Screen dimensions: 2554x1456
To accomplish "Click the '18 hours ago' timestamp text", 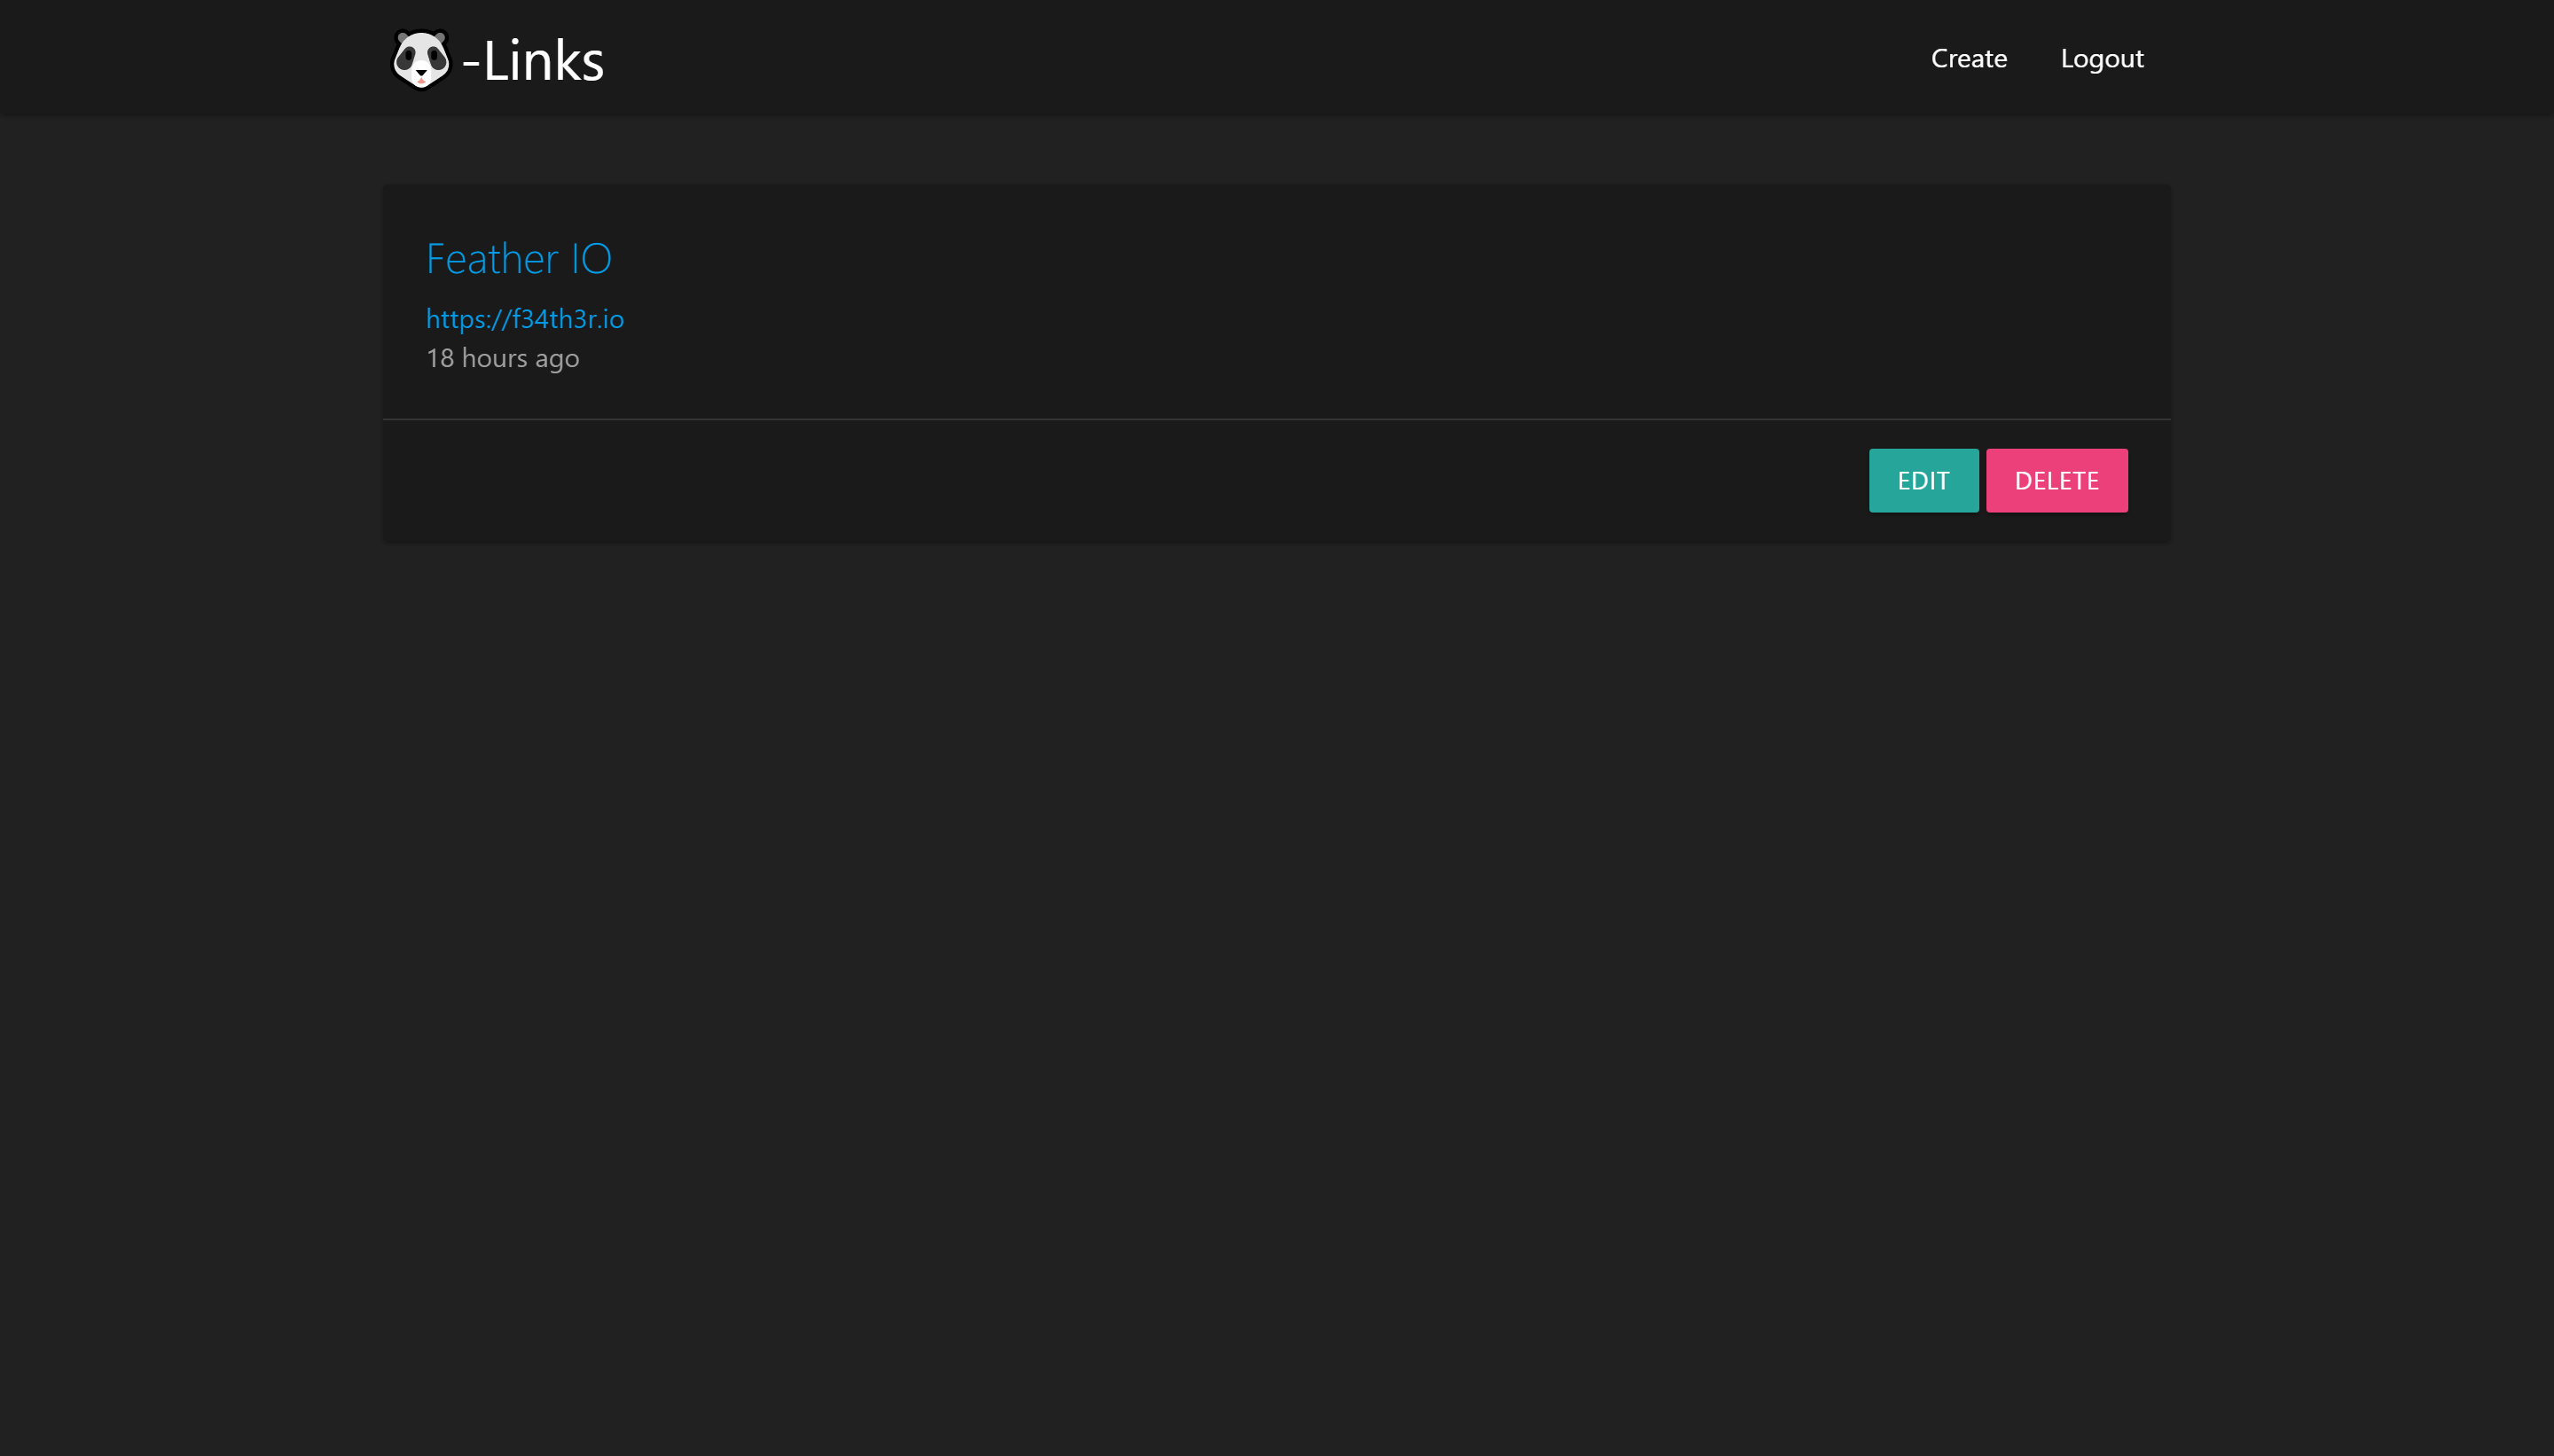I will tap(502, 358).
